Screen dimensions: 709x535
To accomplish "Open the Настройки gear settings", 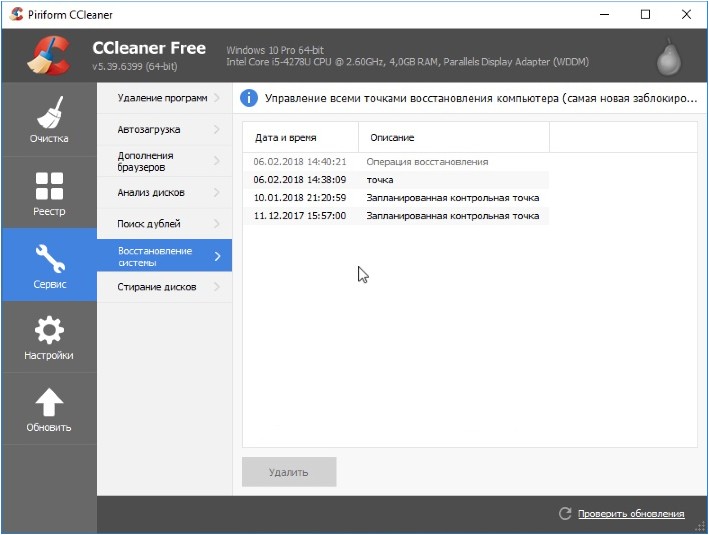I will [49, 337].
